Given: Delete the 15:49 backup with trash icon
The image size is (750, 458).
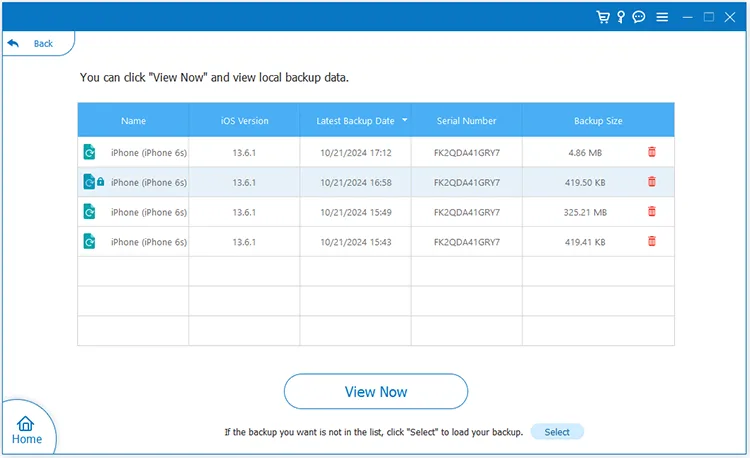Looking at the screenshot, I should point(651,211).
